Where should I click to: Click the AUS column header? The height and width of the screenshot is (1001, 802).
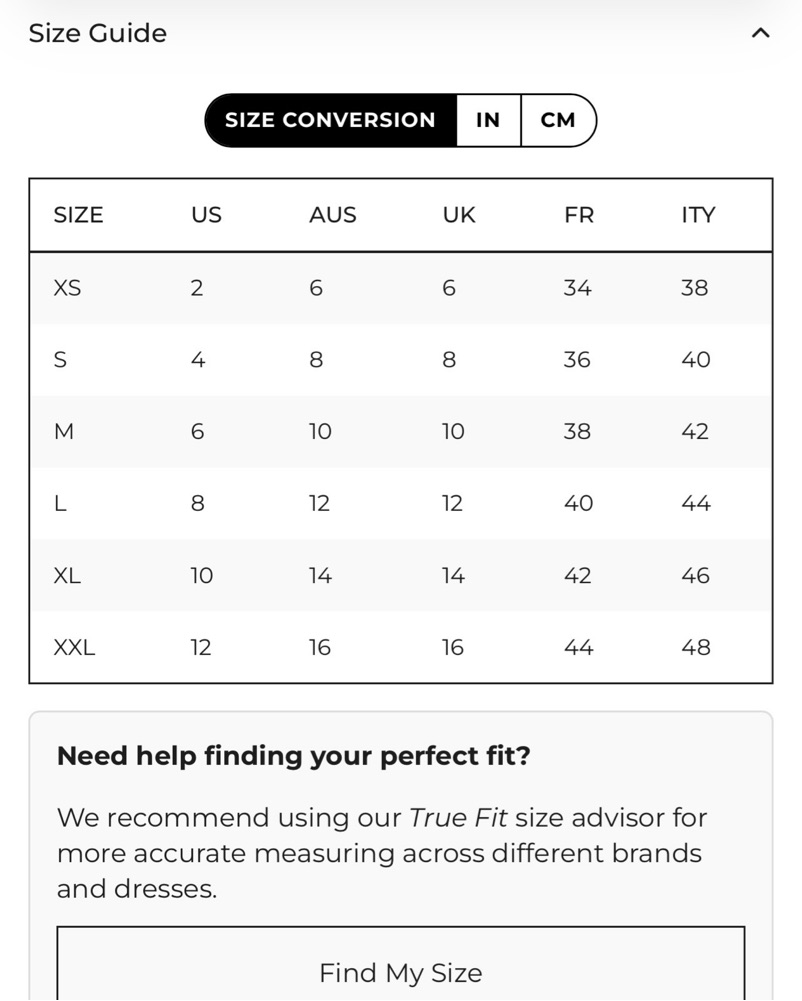tap(333, 215)
